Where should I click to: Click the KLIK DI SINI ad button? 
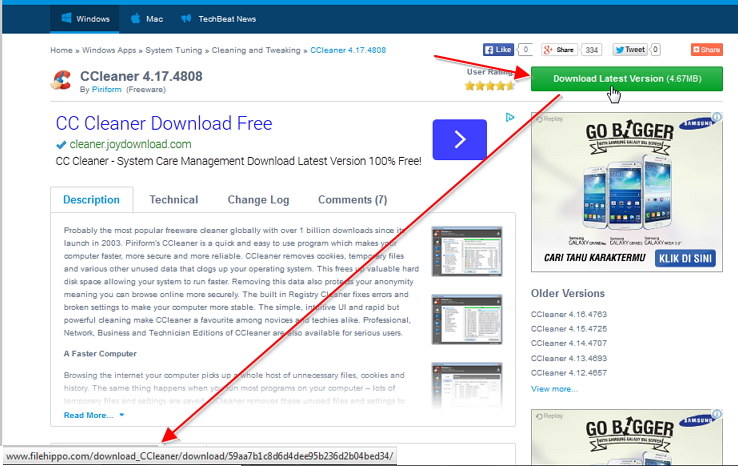685,258
